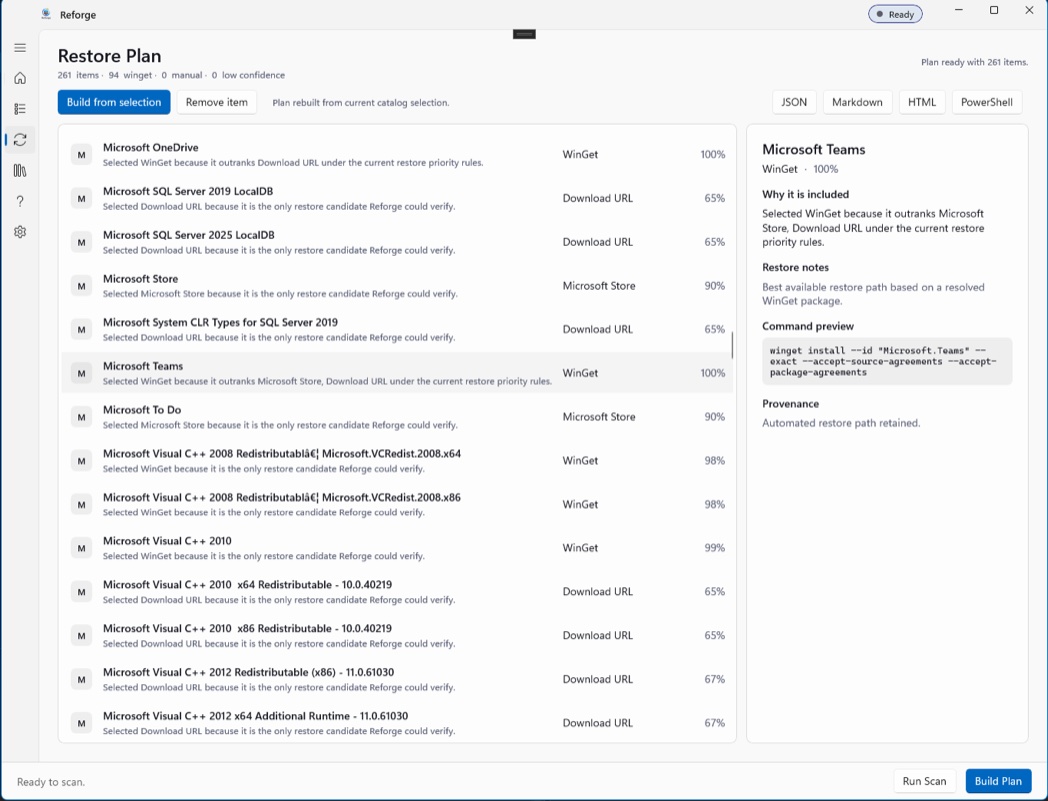Select Microsoft SQL Server 2019 LocalDB row
Screen dimensions: 1048x801
(x=397, y=198)
